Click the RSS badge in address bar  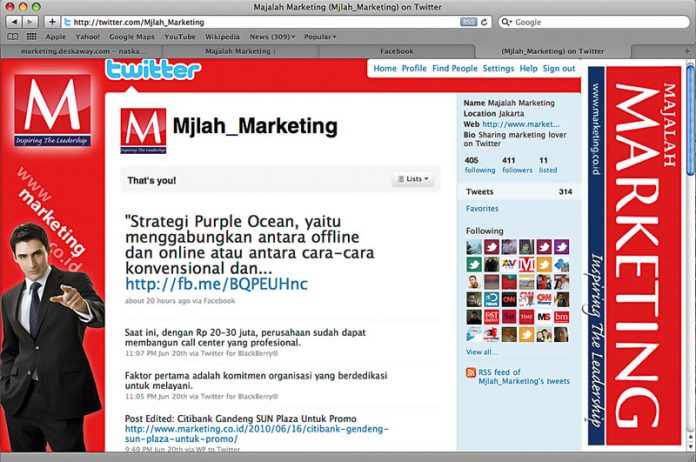469,21
